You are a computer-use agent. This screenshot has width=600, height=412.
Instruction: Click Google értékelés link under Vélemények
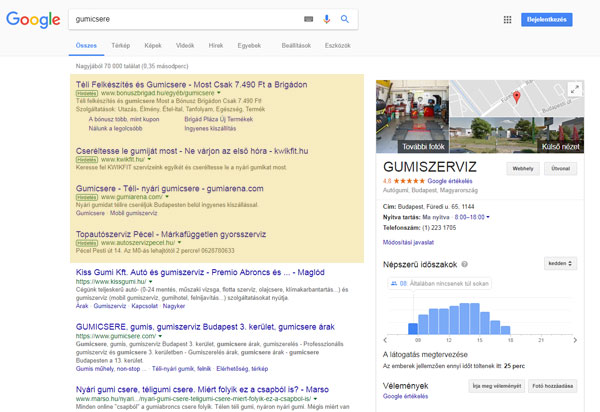[405, 396]
